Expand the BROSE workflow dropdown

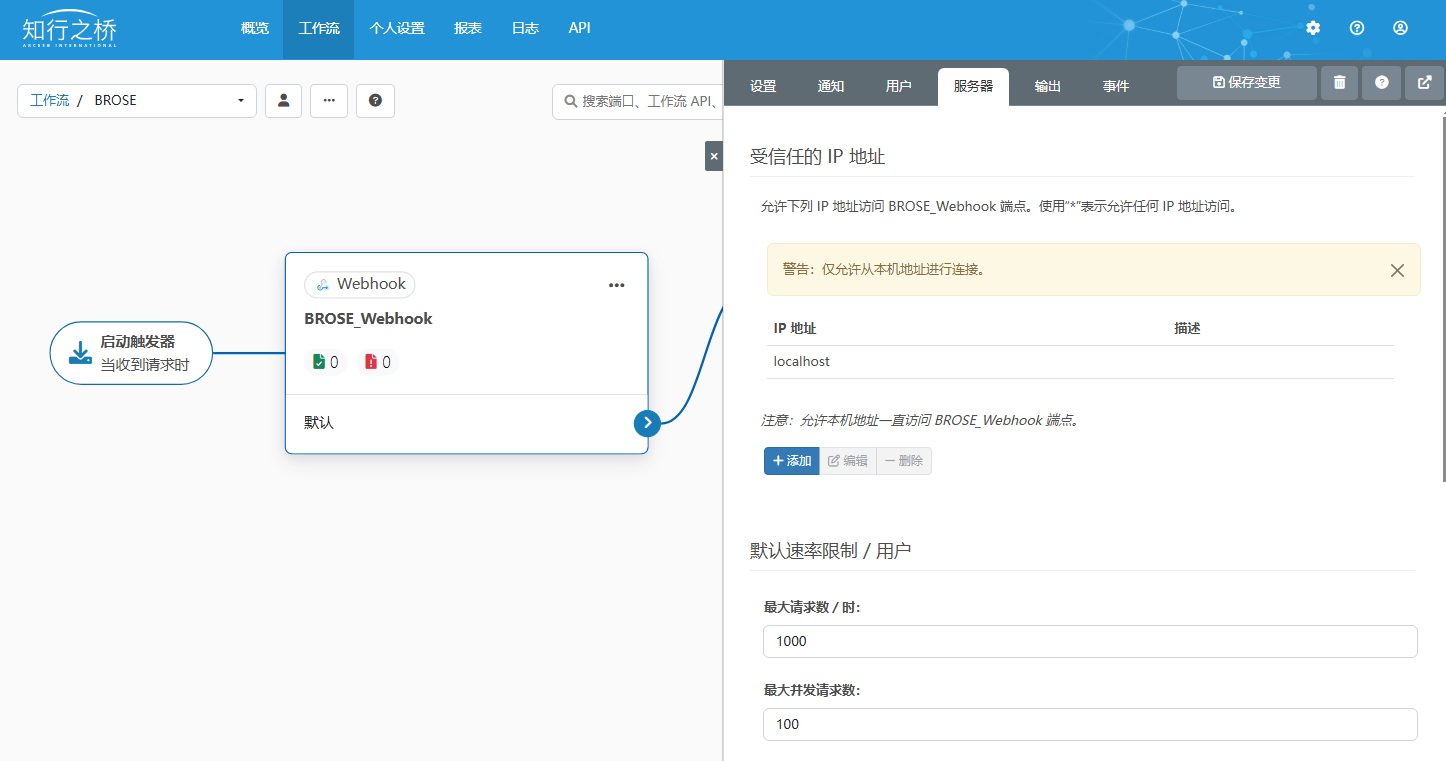(240, 101)
